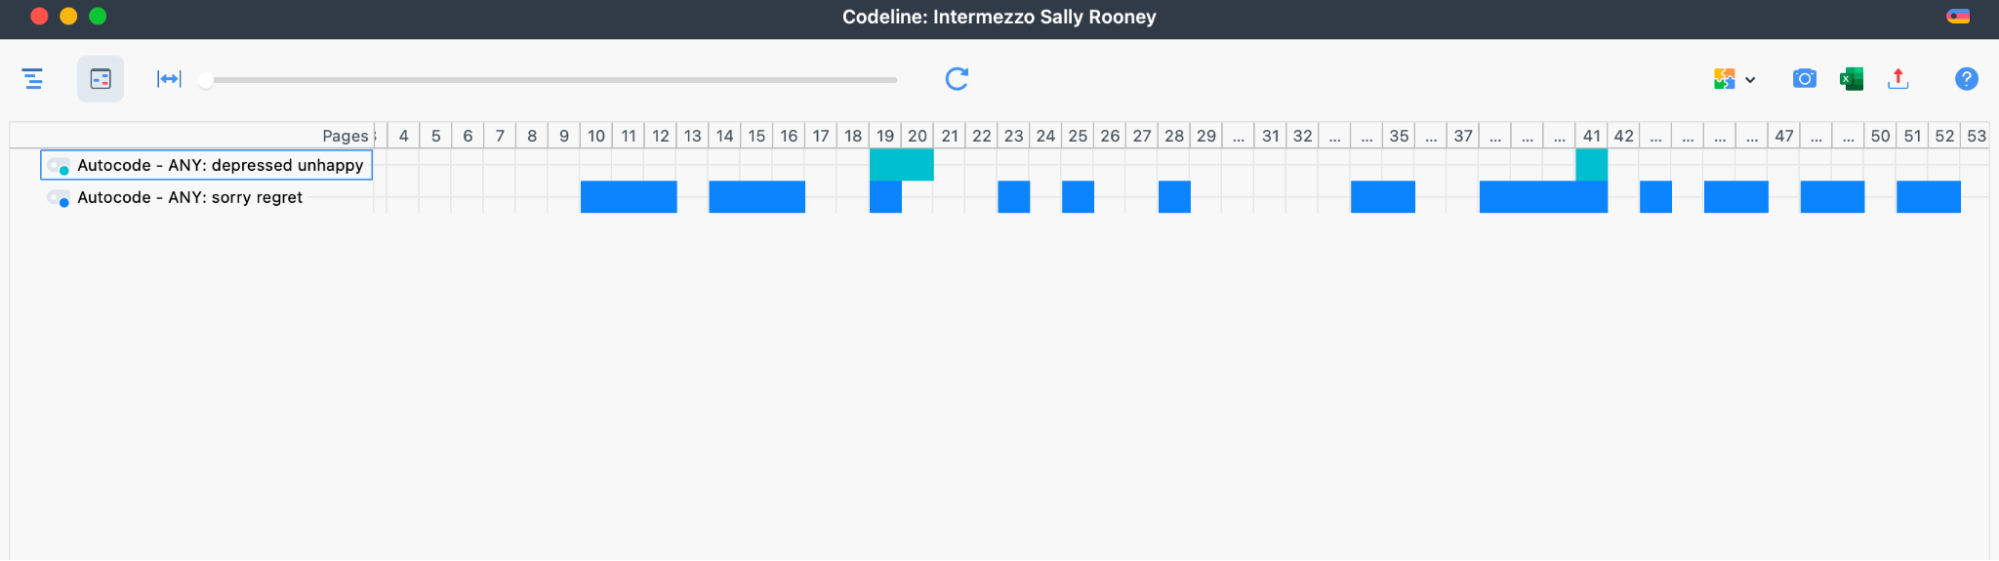Click blue coded segment on page 23
This screenshot has height=561, width=1999.
(1013, 197)
